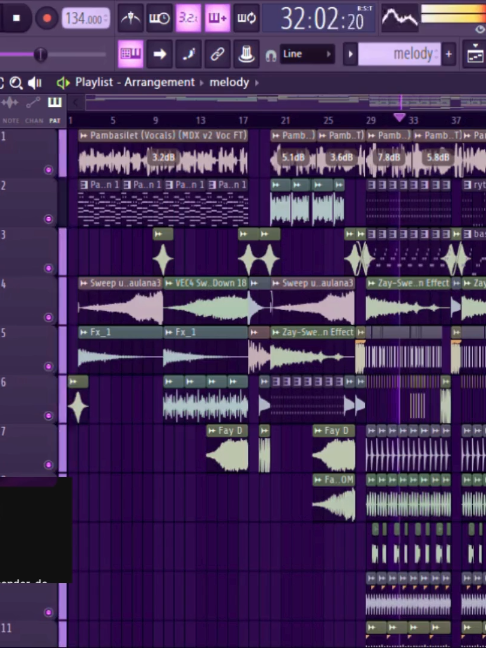Click the playlist scroll-left arrow

[75, 102]
